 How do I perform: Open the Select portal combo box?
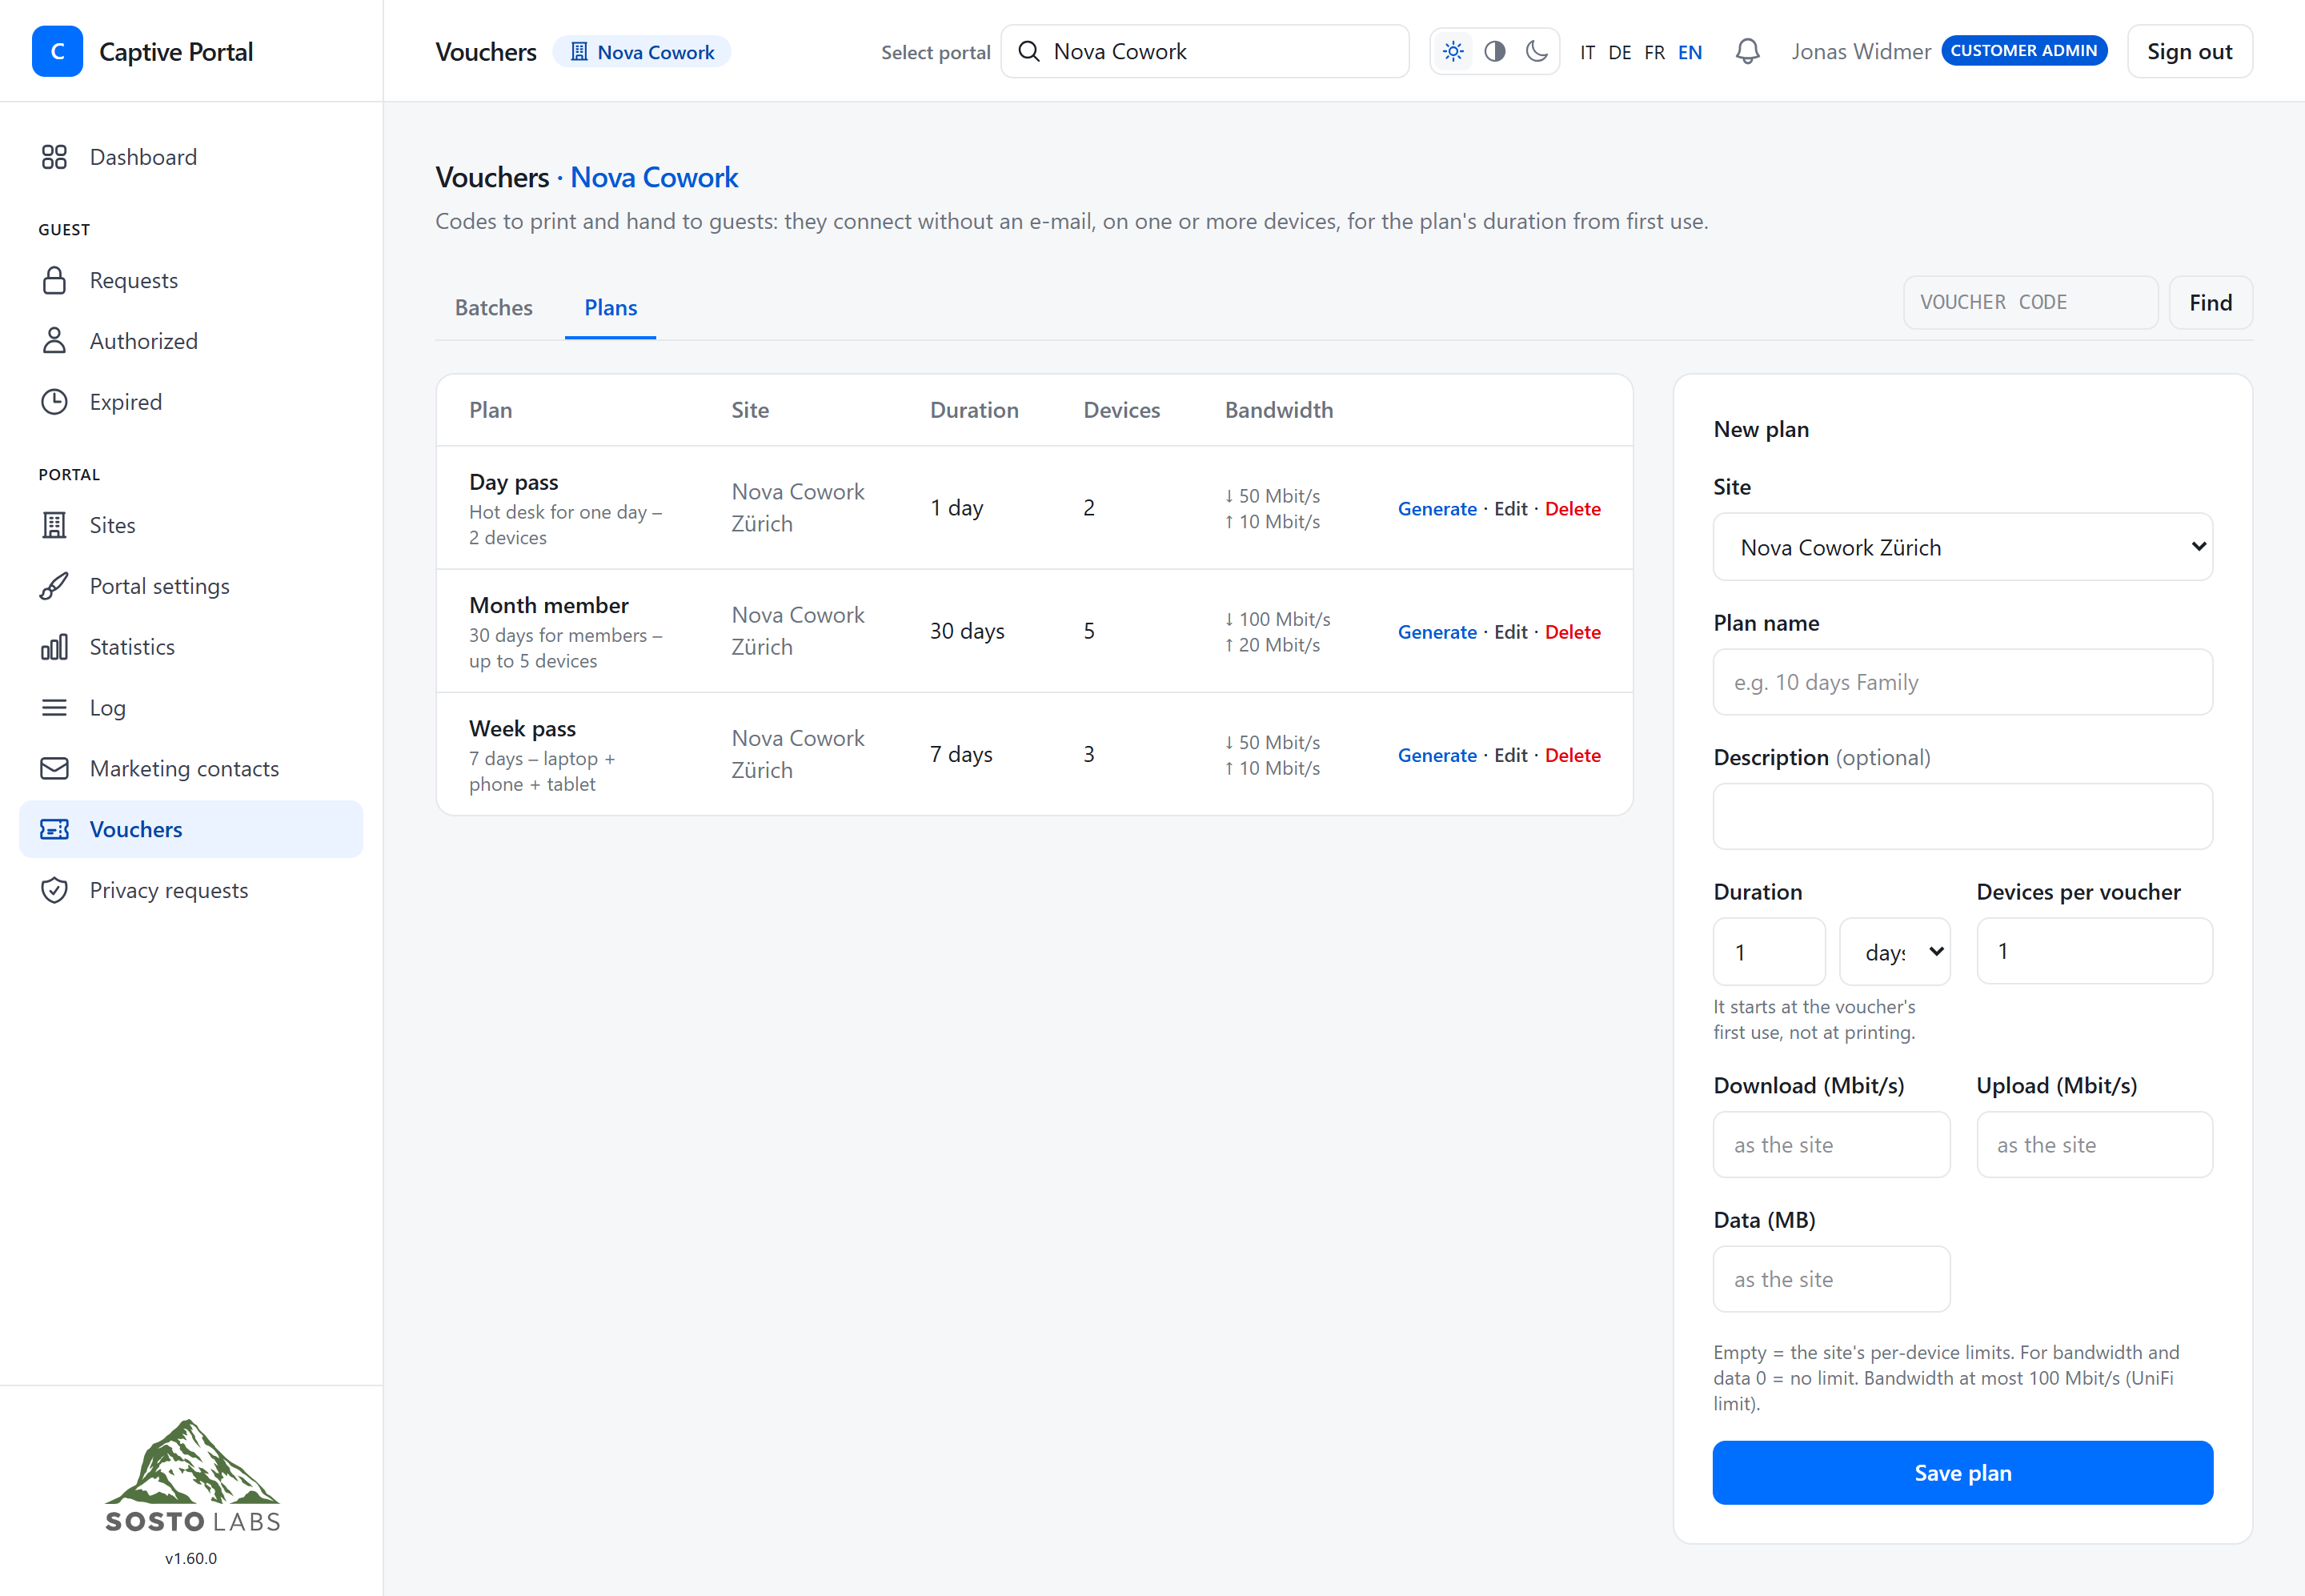coord(1205,51)
